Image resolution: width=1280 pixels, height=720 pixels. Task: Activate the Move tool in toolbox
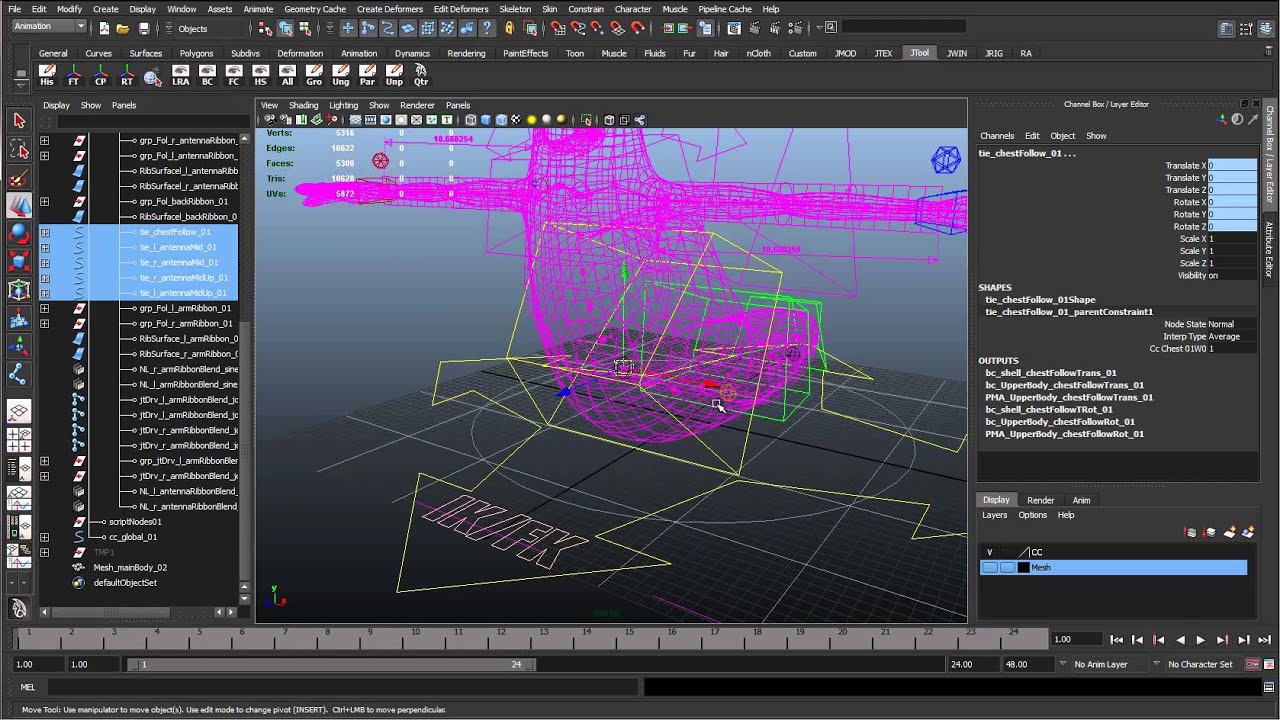click(19, 206)
